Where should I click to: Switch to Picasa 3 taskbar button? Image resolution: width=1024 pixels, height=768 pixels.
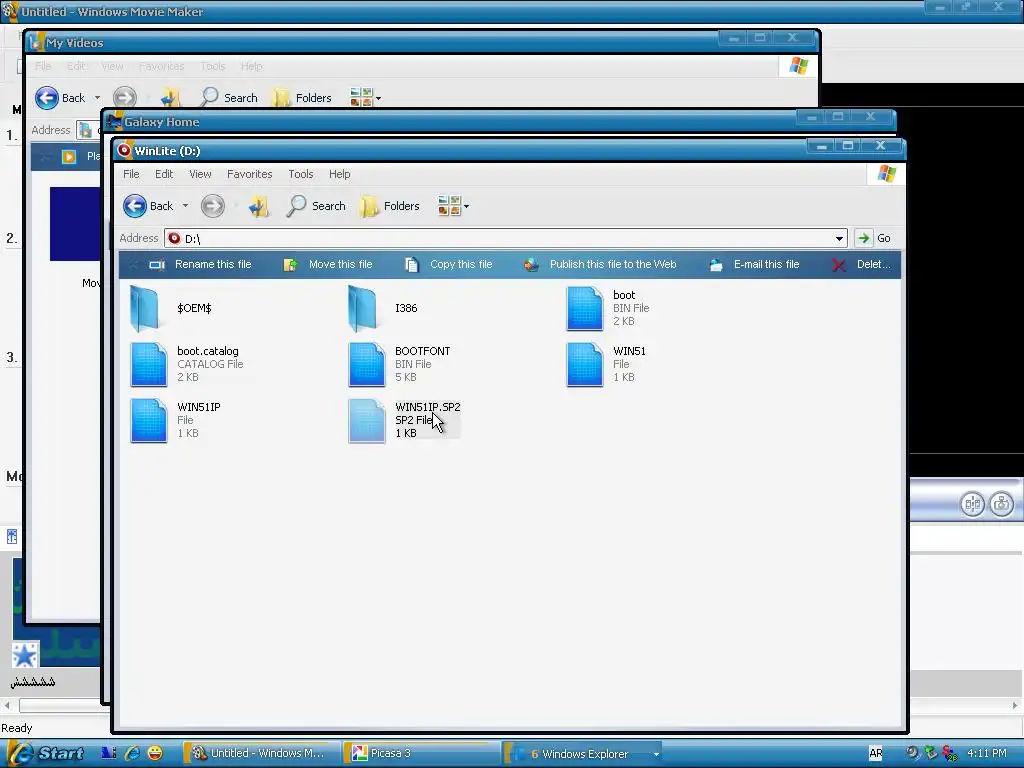click(x=422, y=754)
